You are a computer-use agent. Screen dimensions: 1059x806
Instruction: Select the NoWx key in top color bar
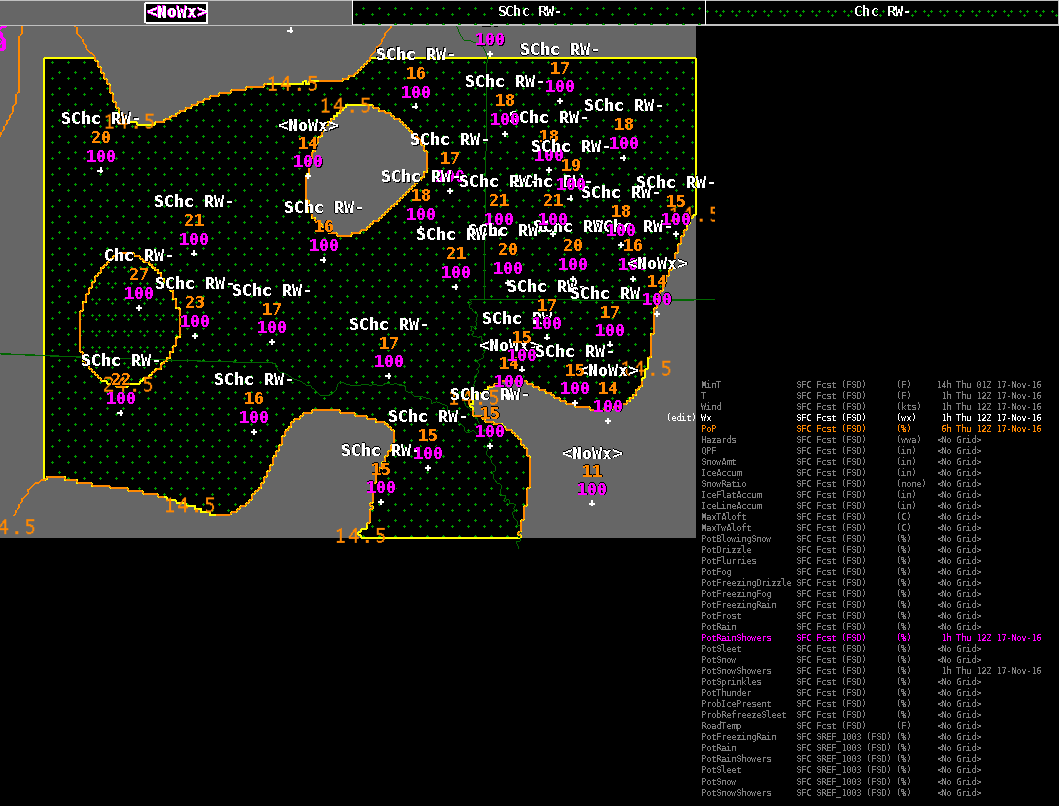[176, 12]
